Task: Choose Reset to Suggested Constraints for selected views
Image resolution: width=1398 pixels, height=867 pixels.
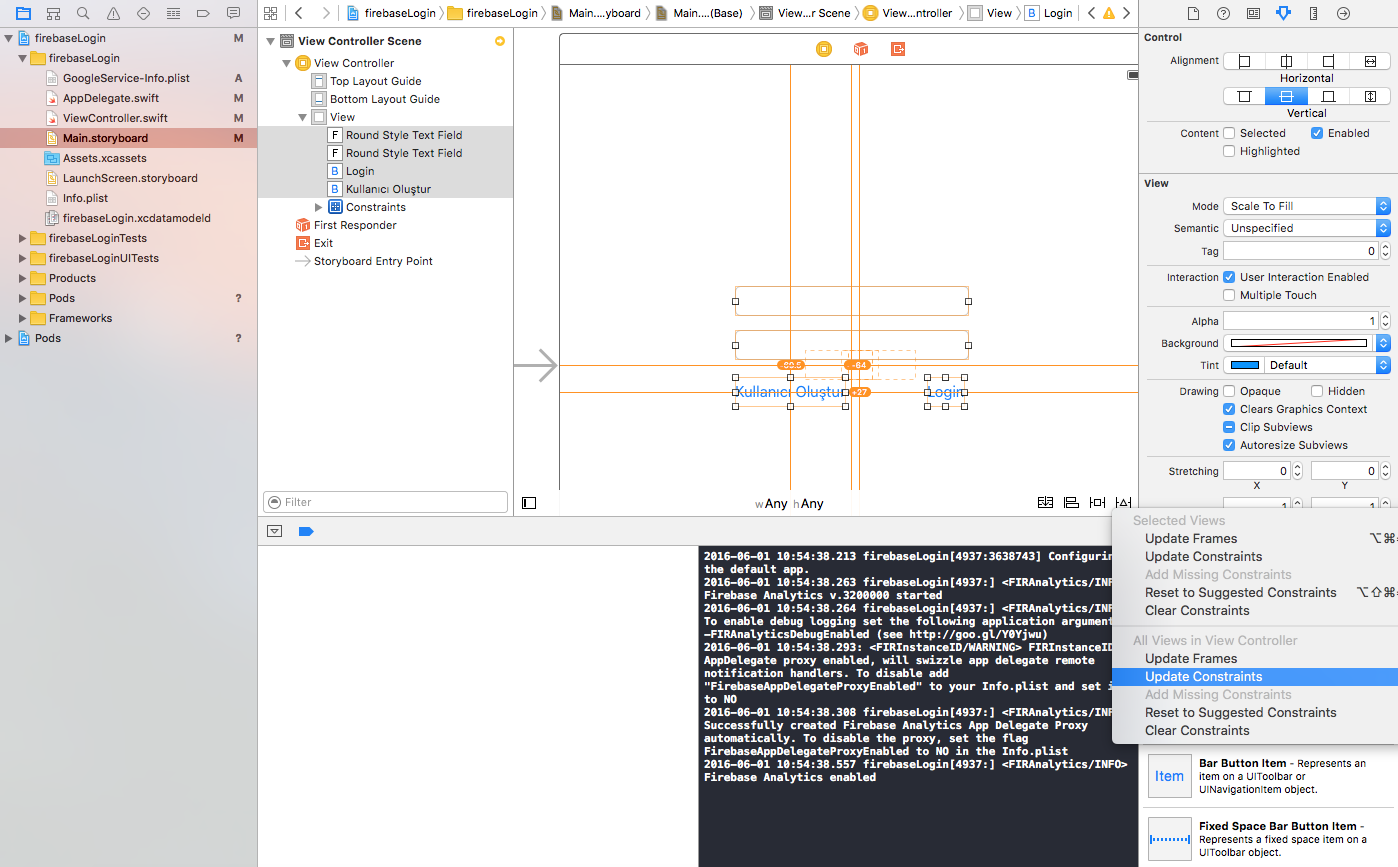Action: [1255, 593]
